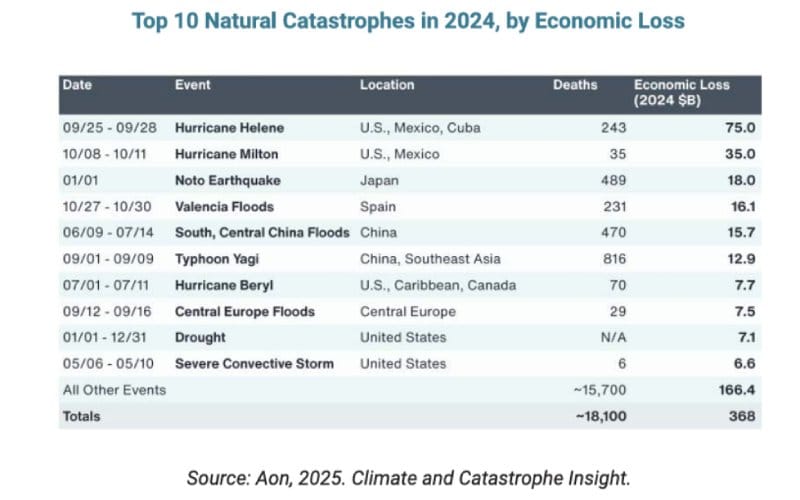
Task: Select the Drought event name
Action: (x=200, y=337)
